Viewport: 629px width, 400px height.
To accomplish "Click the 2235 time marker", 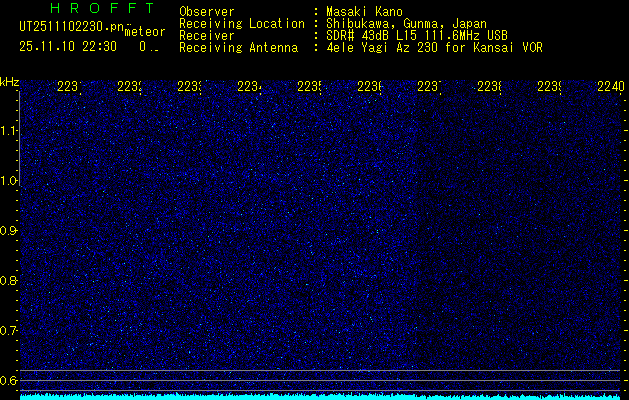I will [x=309, y=86].
